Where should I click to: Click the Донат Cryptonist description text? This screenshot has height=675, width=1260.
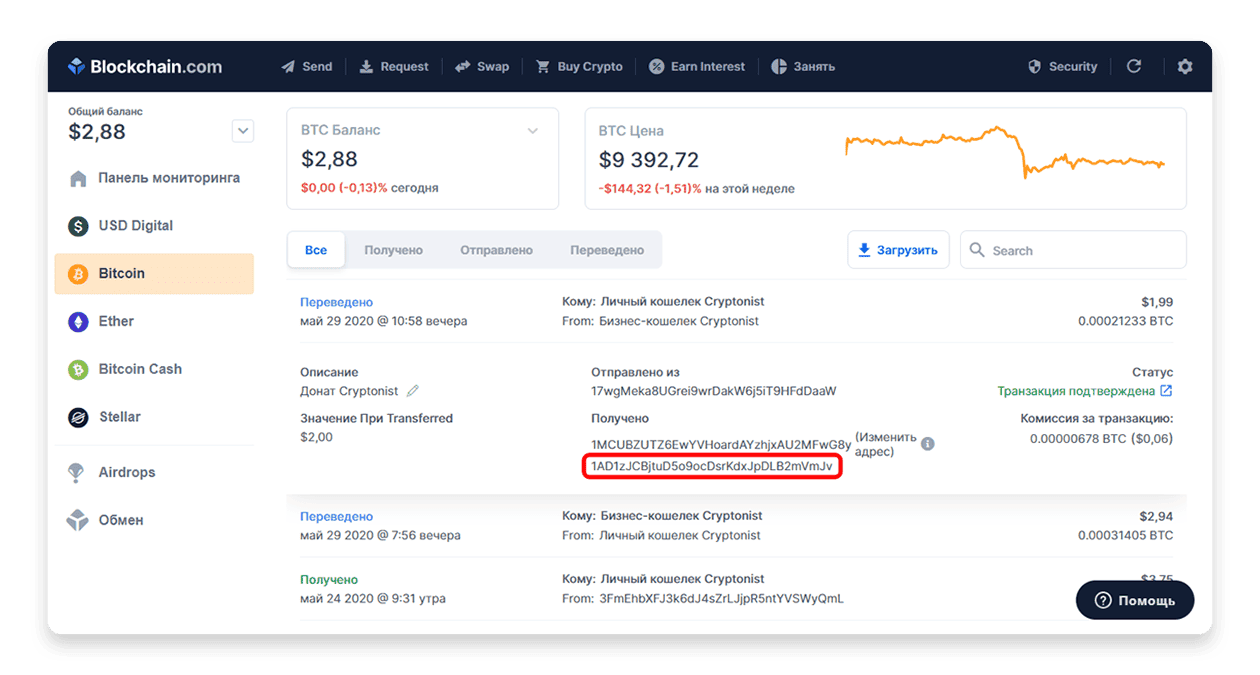[349, 391]
